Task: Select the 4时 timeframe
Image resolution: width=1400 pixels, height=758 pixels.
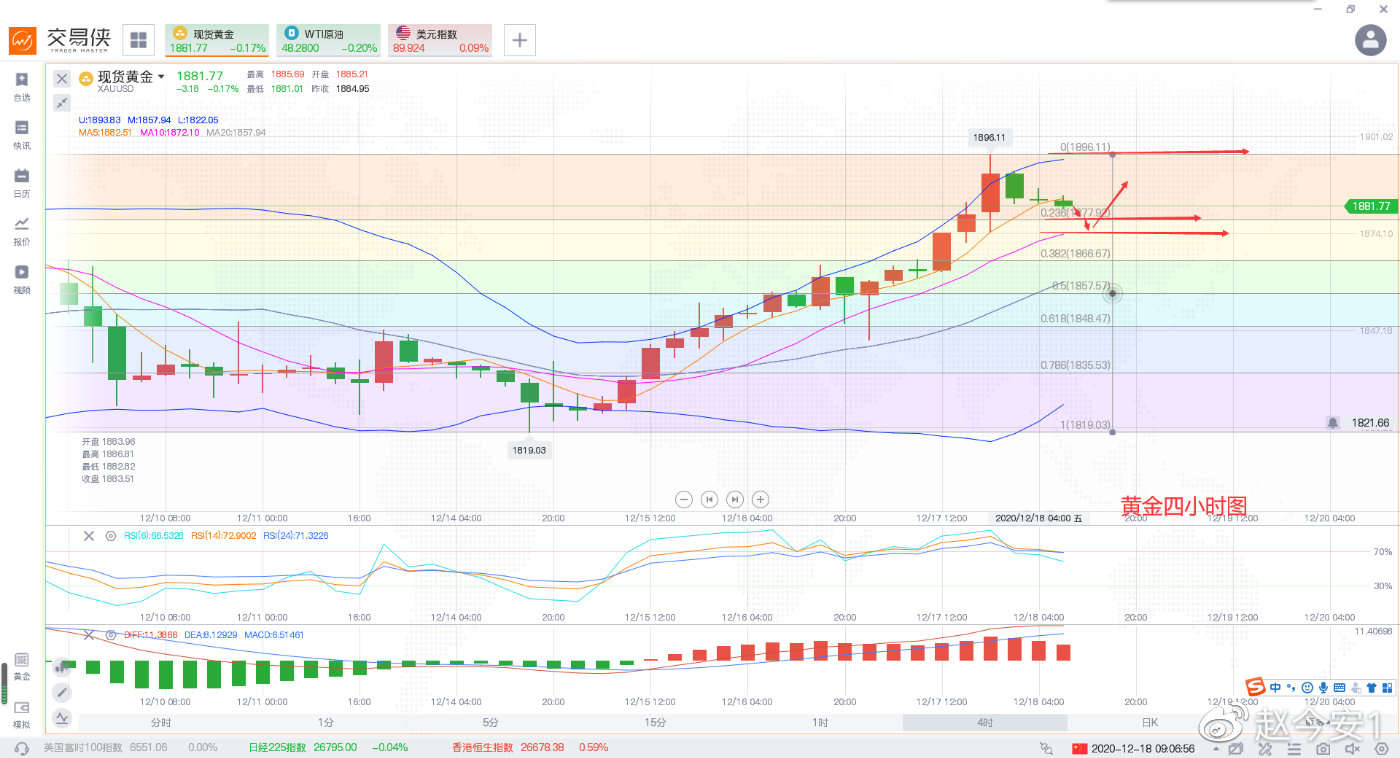Action: coord(985,722)
